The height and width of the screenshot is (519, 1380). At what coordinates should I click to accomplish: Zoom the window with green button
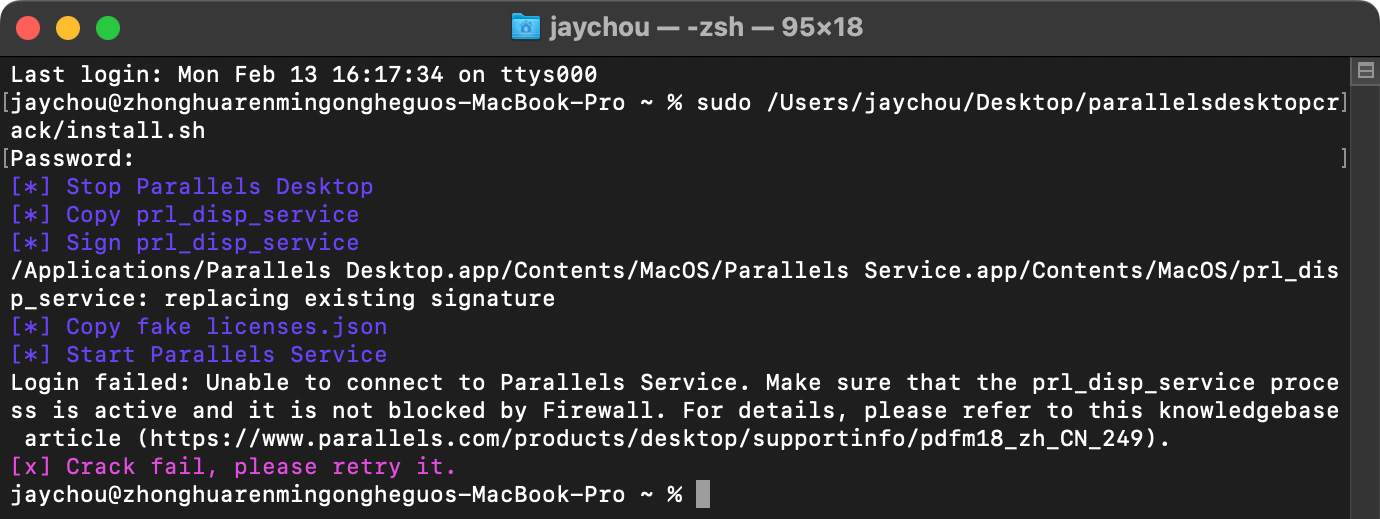(x=108, y=28)
